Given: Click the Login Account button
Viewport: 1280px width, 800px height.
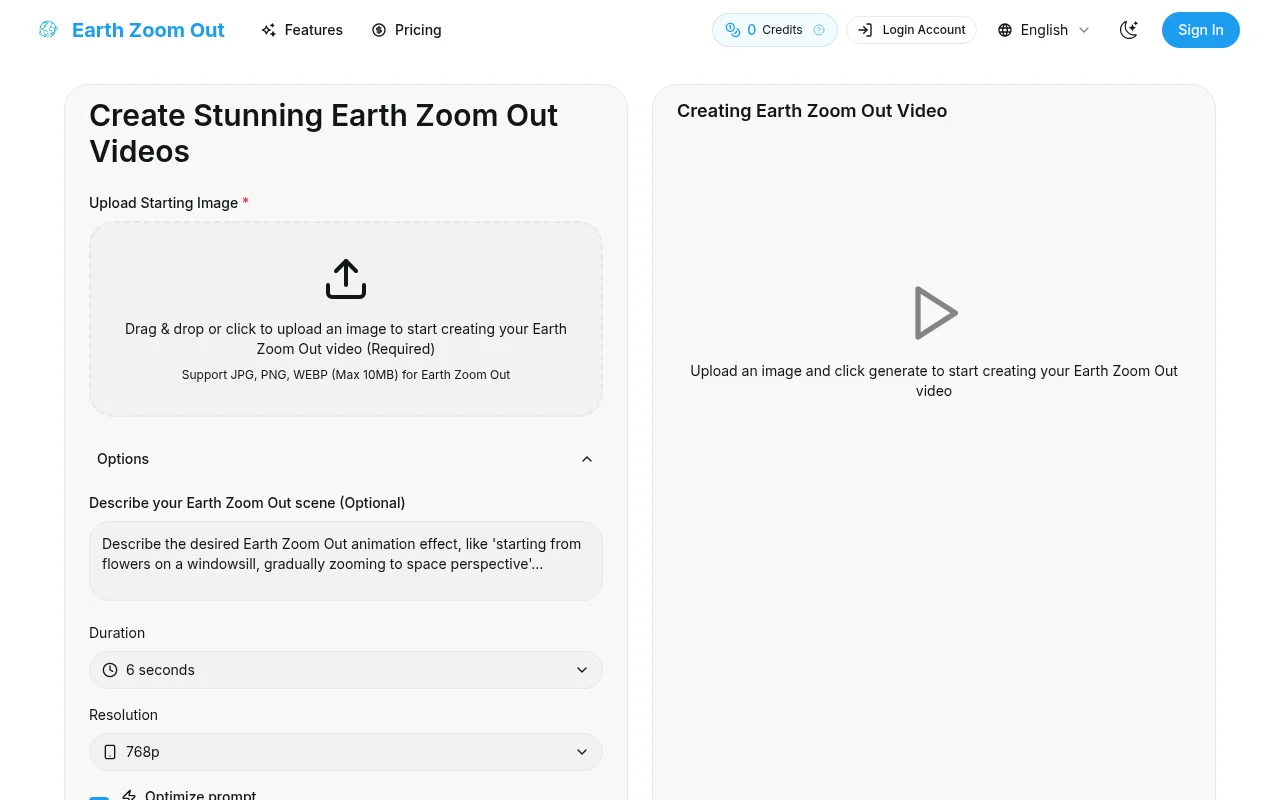Looking at the screenshot, I should [911, 30].
